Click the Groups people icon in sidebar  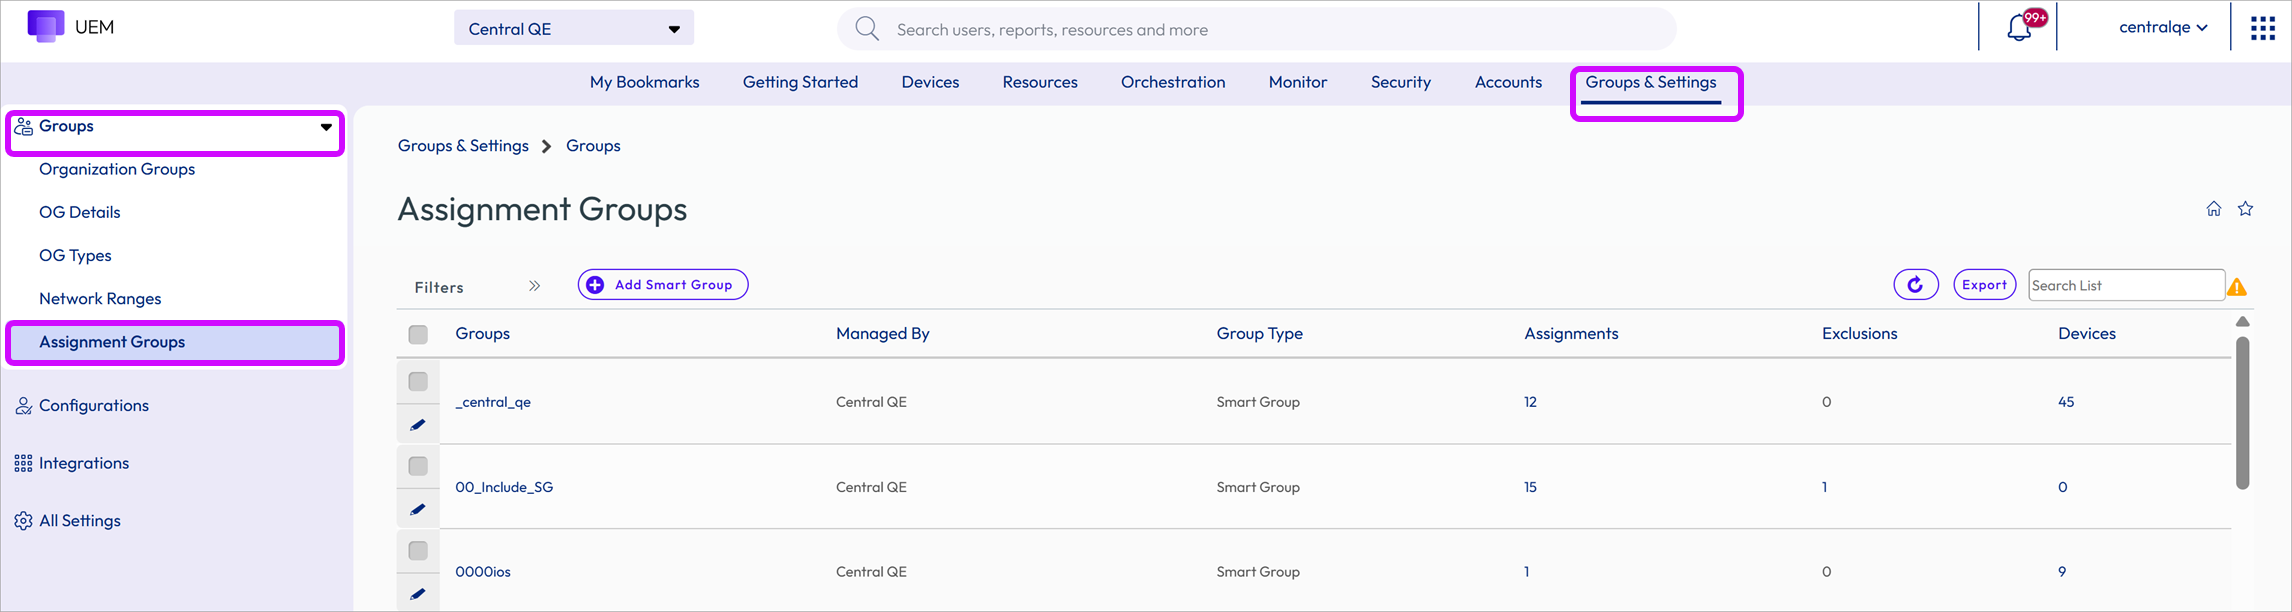(24, 127)
